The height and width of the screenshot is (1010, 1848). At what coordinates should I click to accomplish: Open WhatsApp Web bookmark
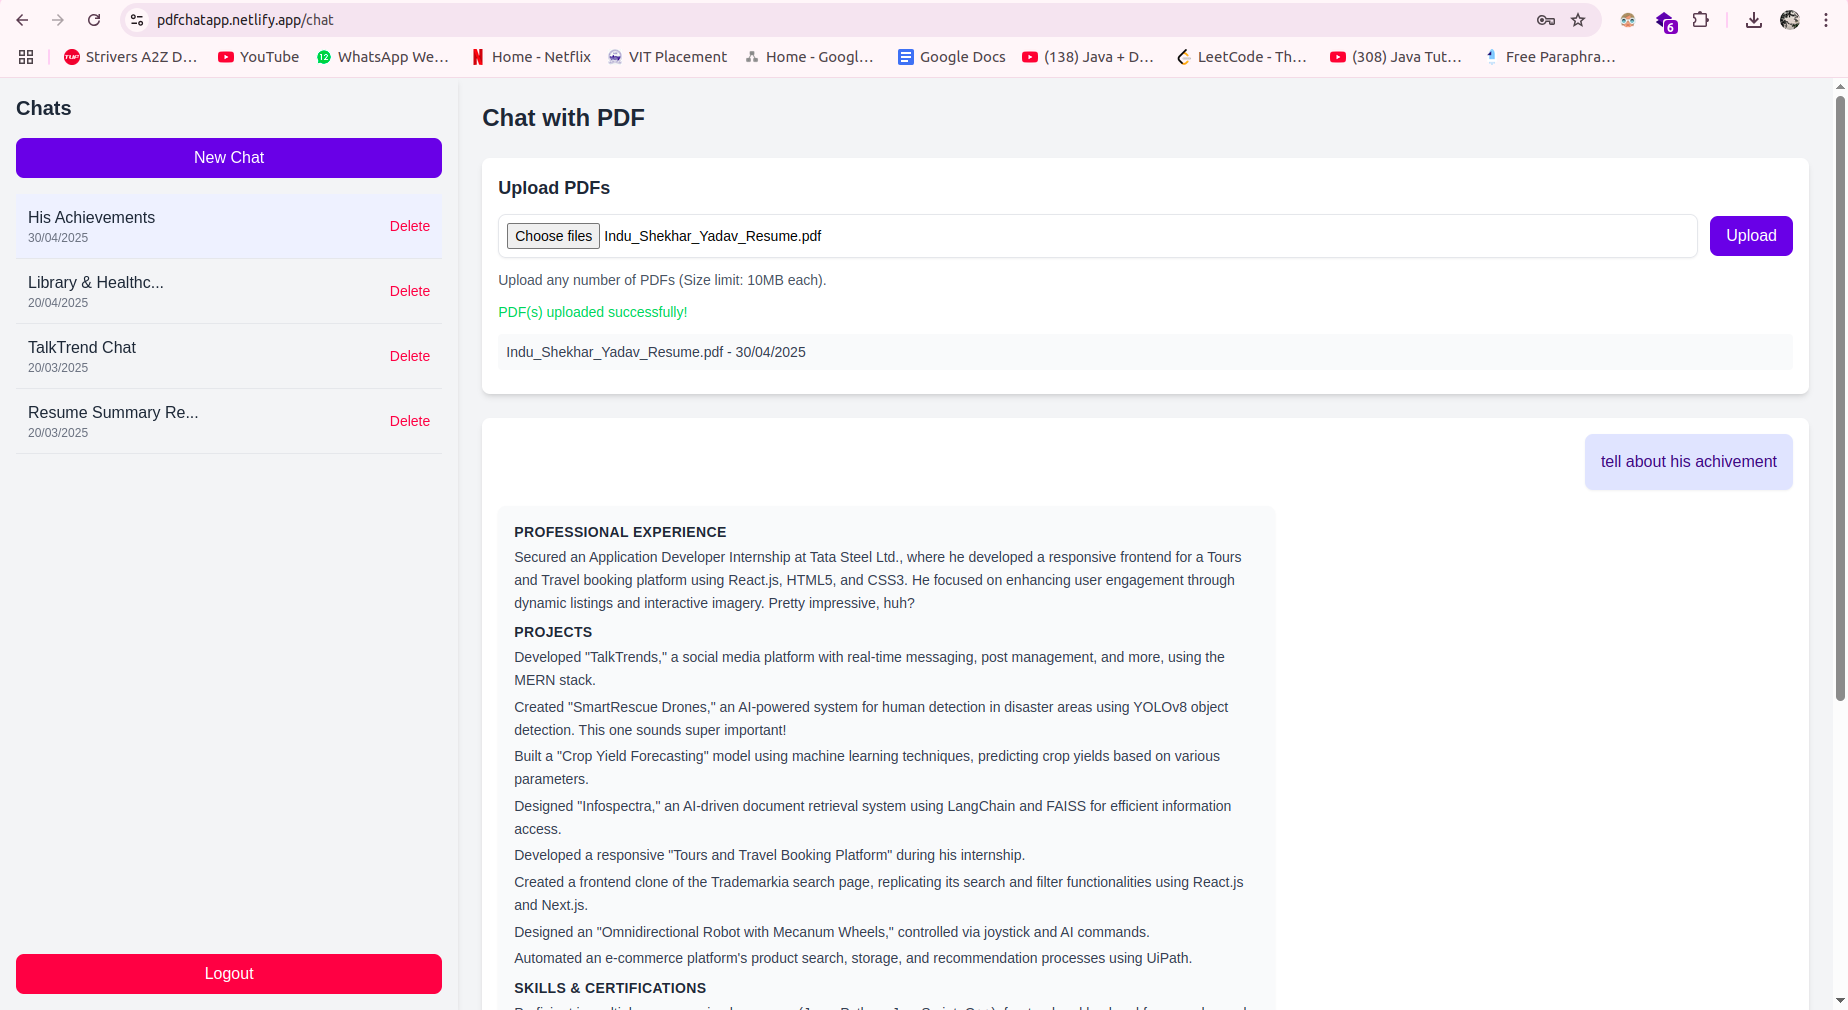382,57
